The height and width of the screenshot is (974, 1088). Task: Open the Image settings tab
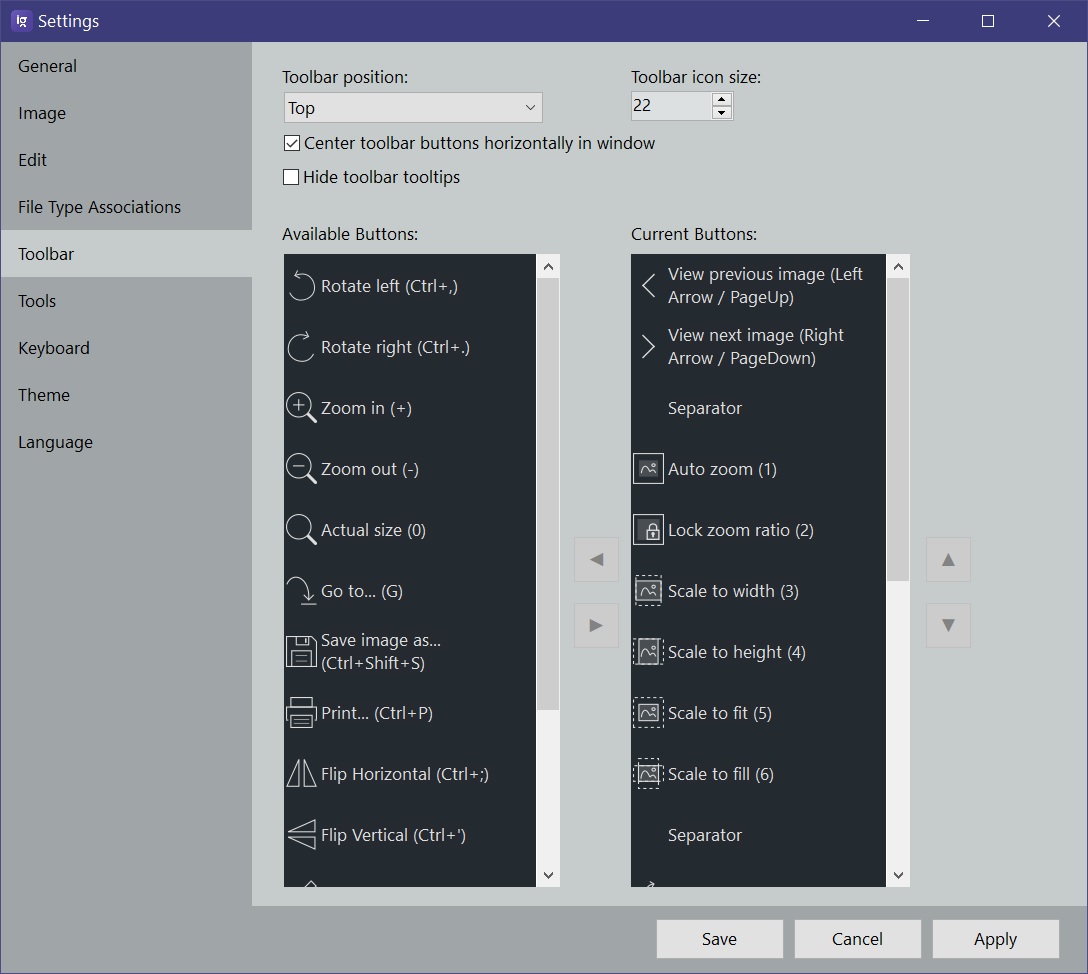126,113
